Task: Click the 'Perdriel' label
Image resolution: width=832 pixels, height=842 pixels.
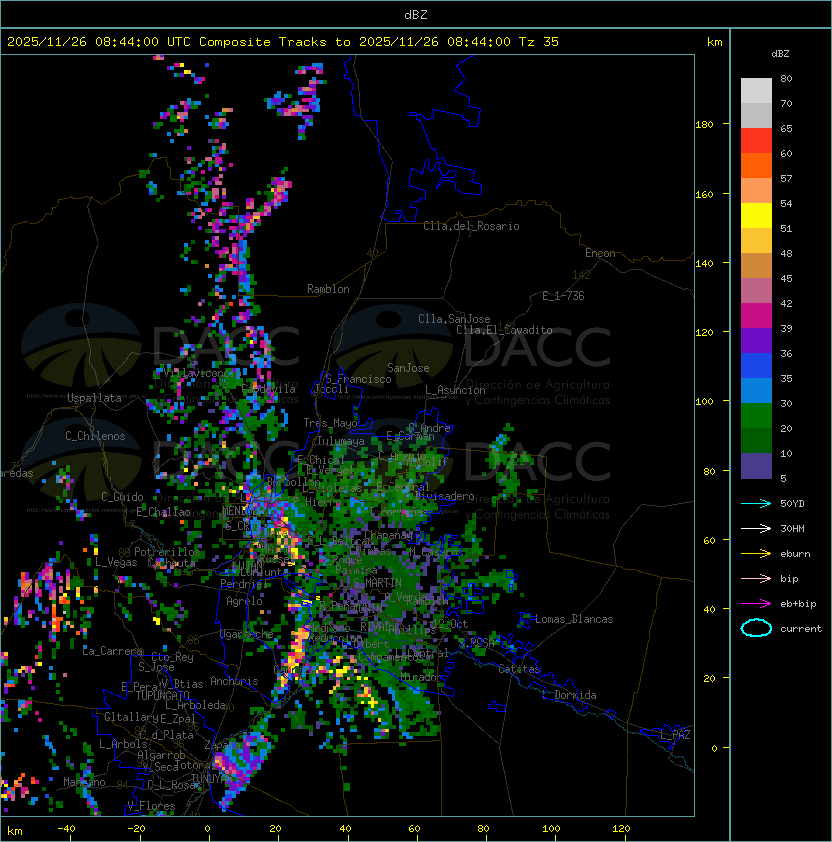Action: tap(244, 583)
